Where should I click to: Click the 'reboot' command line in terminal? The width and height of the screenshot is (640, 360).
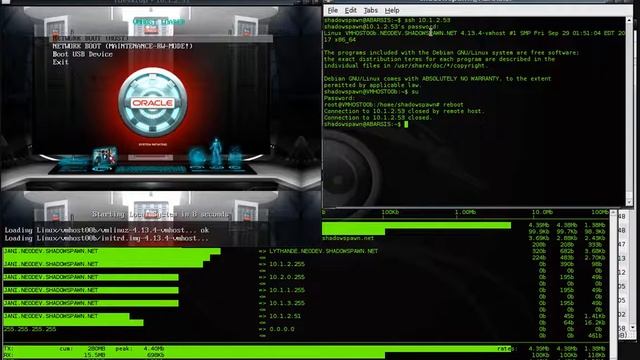[394, 104]
